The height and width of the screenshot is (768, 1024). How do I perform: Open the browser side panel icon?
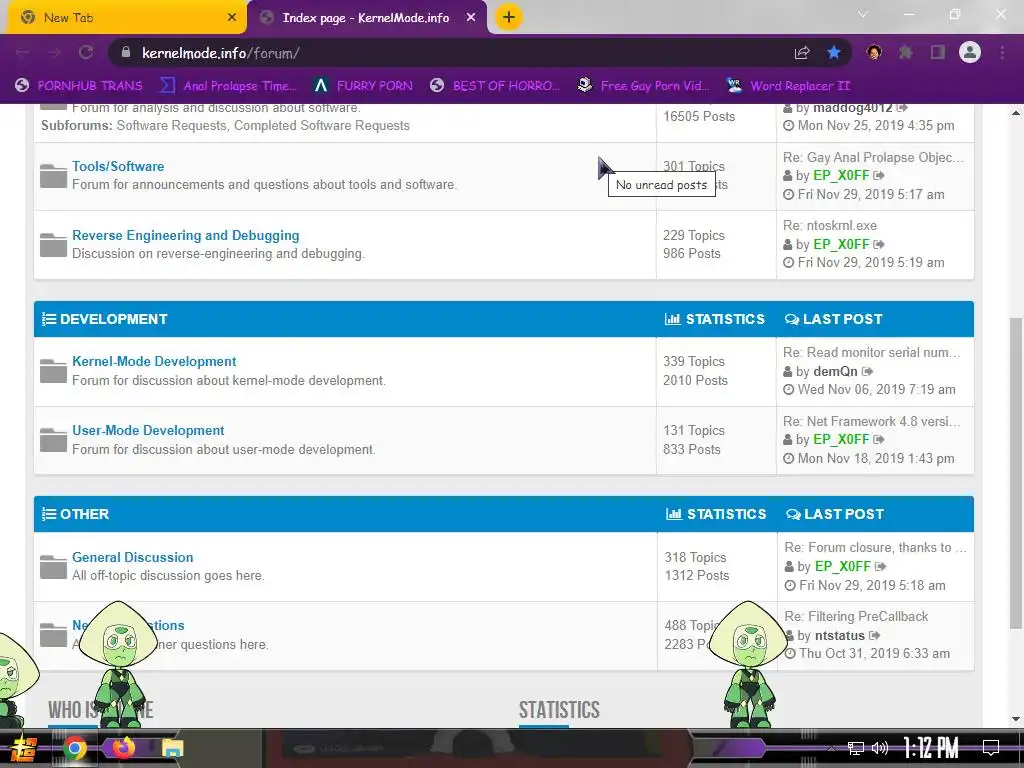938,52
